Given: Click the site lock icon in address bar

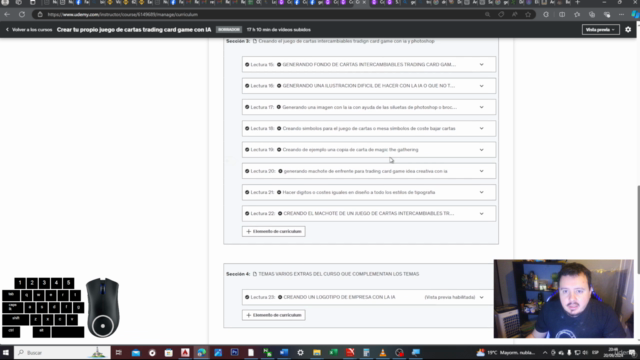Looking at the screenshot, I should [40, 15].
